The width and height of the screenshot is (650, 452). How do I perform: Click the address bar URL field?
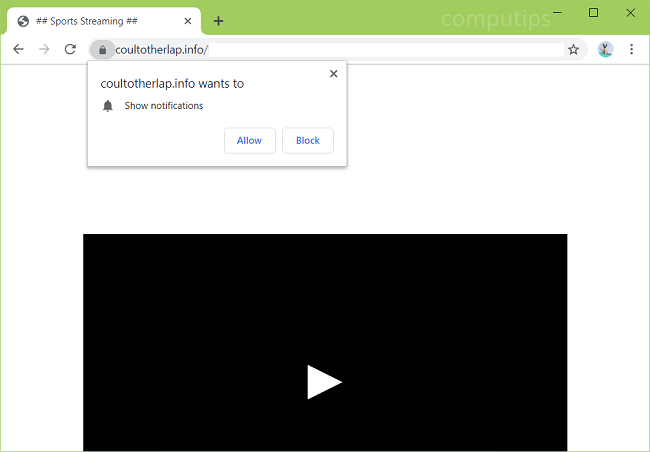[330, 49]
